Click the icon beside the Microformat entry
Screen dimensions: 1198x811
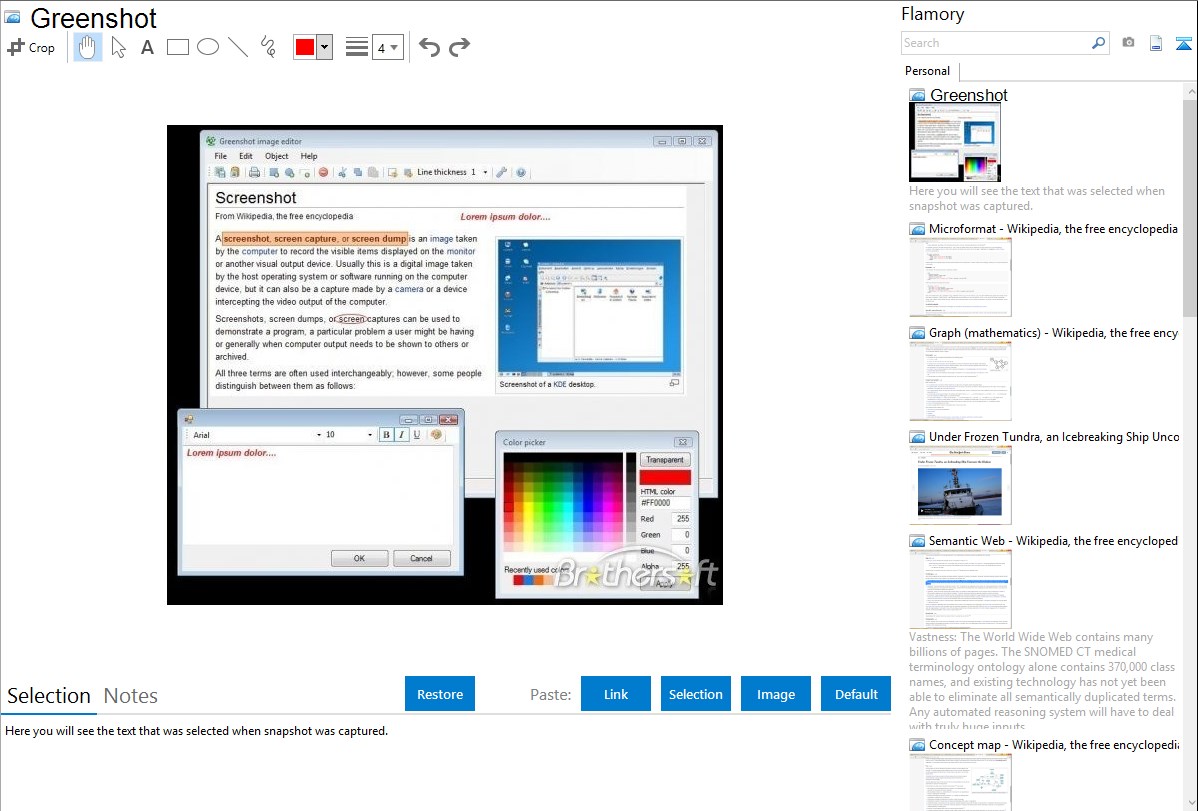917,229
